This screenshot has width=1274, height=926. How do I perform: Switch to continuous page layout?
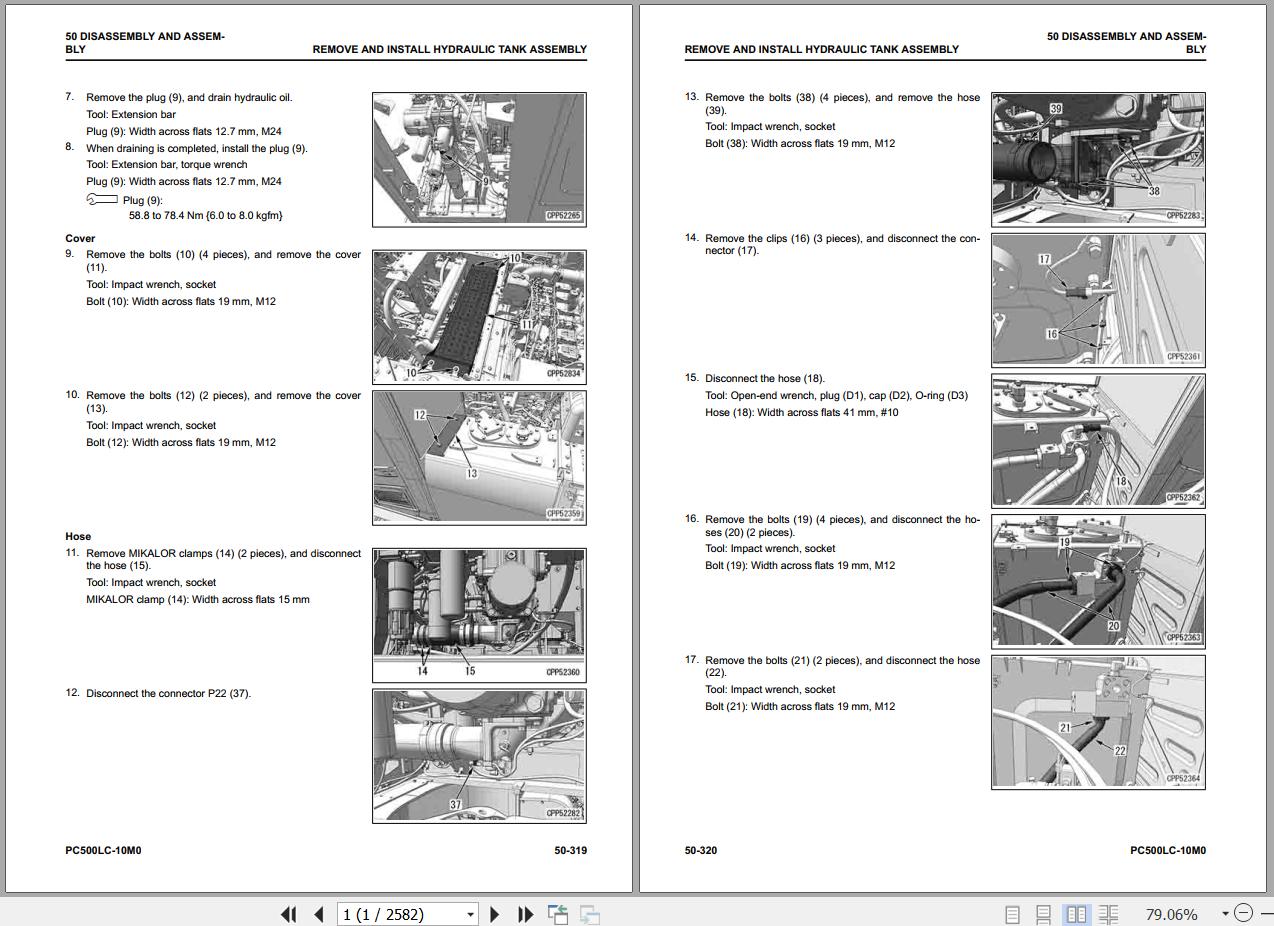tap(1044, 914)
